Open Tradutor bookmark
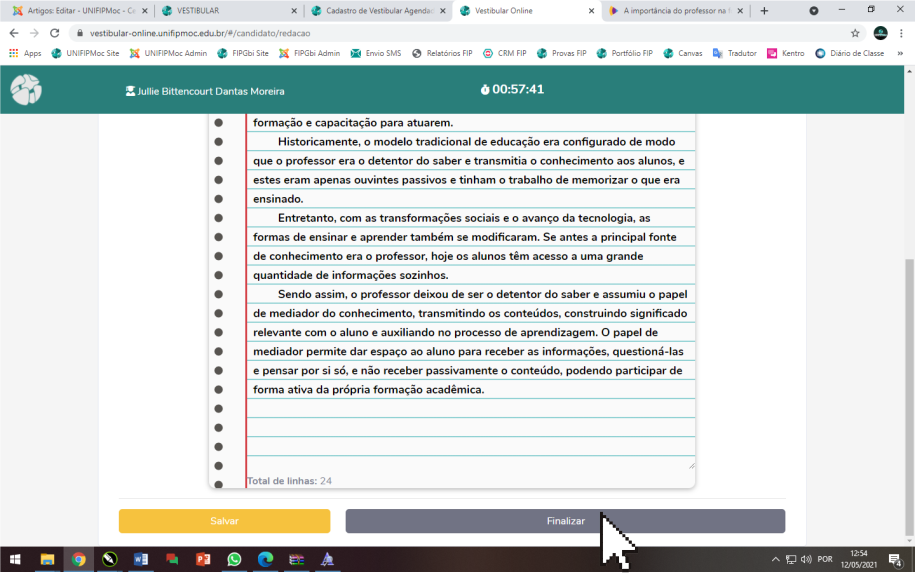915x575 pixels. (x=735, y=53)
